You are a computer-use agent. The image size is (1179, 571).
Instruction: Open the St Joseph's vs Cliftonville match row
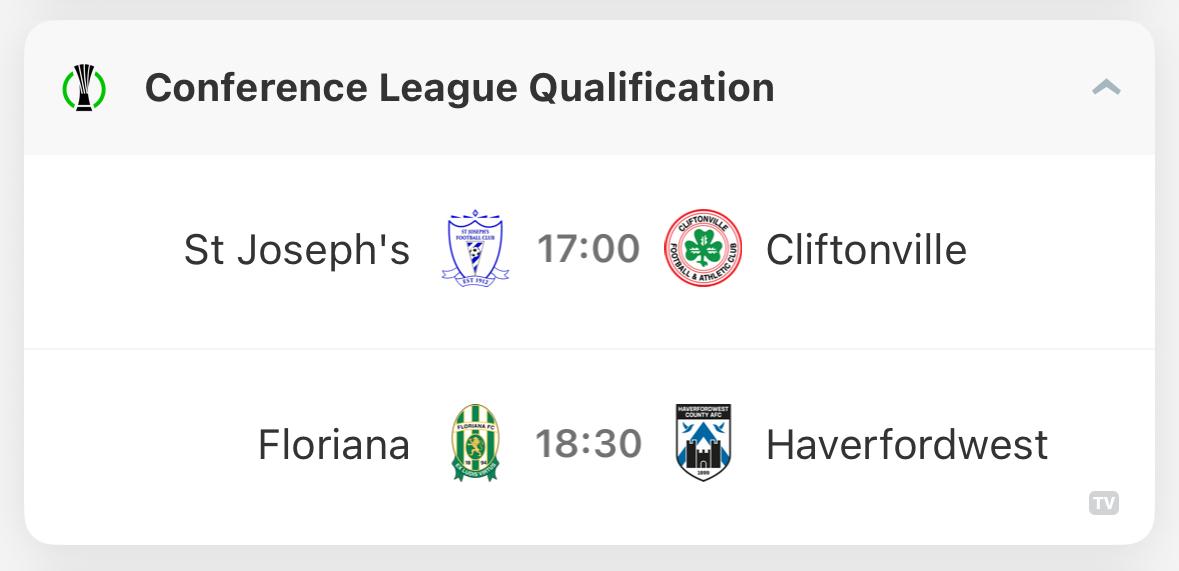click(x=590, y=252)
